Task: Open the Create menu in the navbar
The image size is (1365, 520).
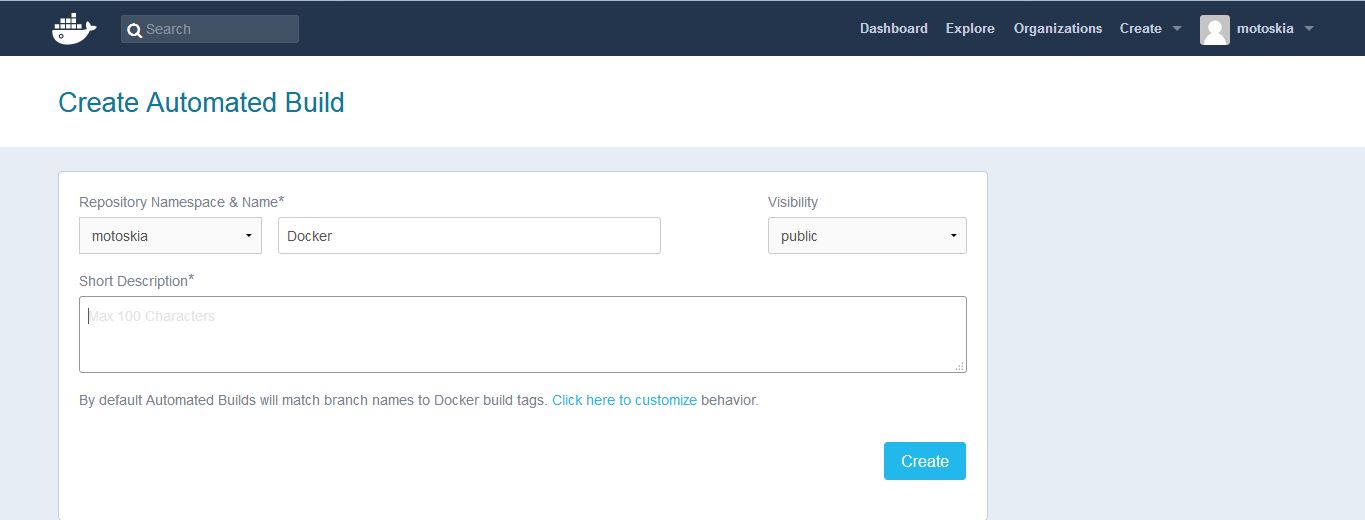Action: 1140,29
